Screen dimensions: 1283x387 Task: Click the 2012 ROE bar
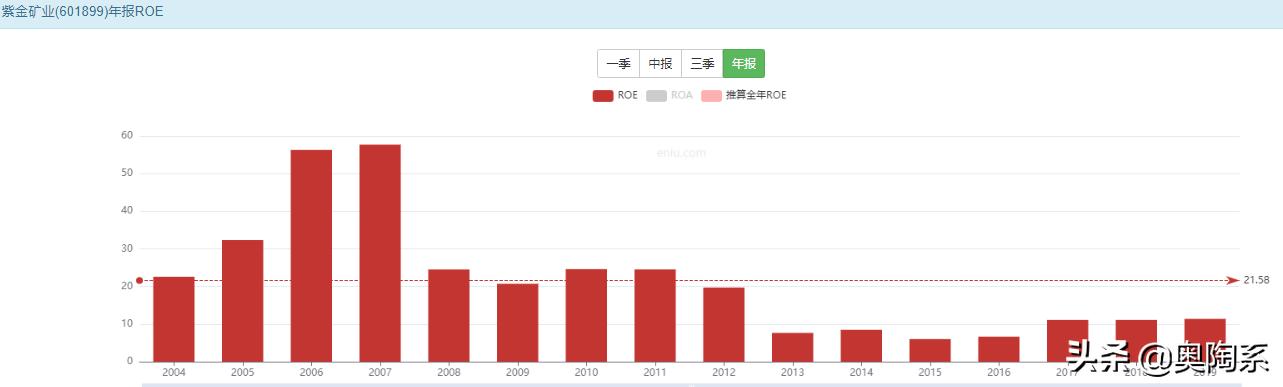724,324
